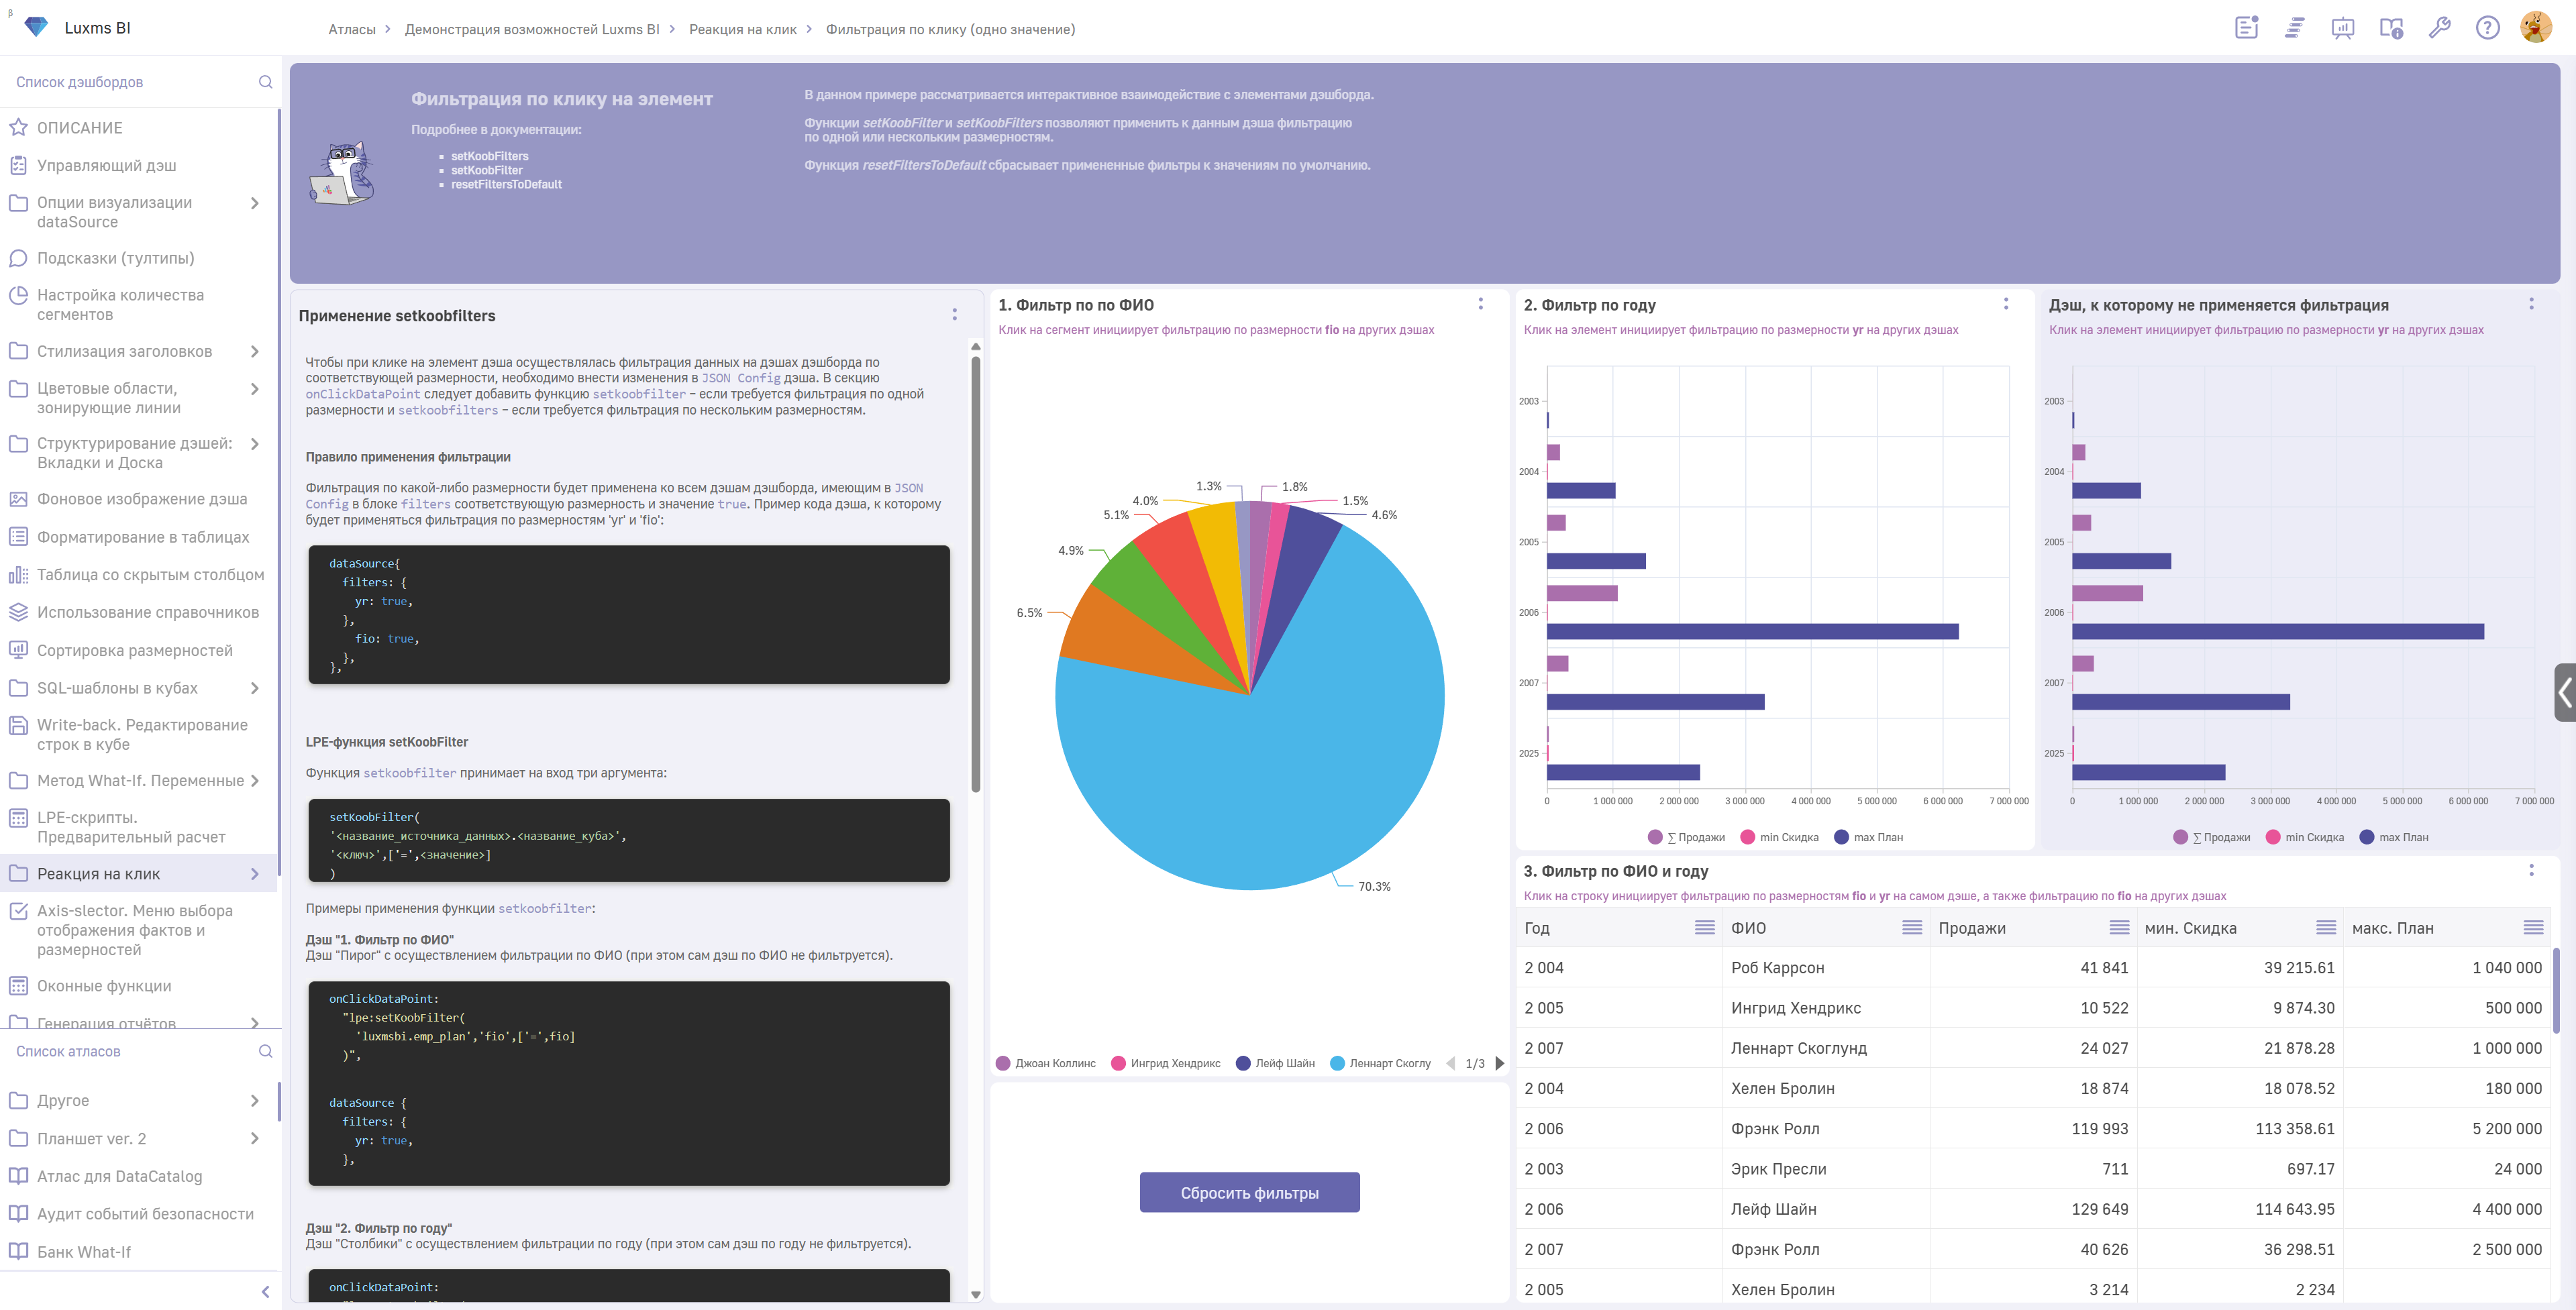The width and height of the screenshot is (2576, 1310).
Task: Click the search icon beside Список дэшбордов
Action: (265, 82)
